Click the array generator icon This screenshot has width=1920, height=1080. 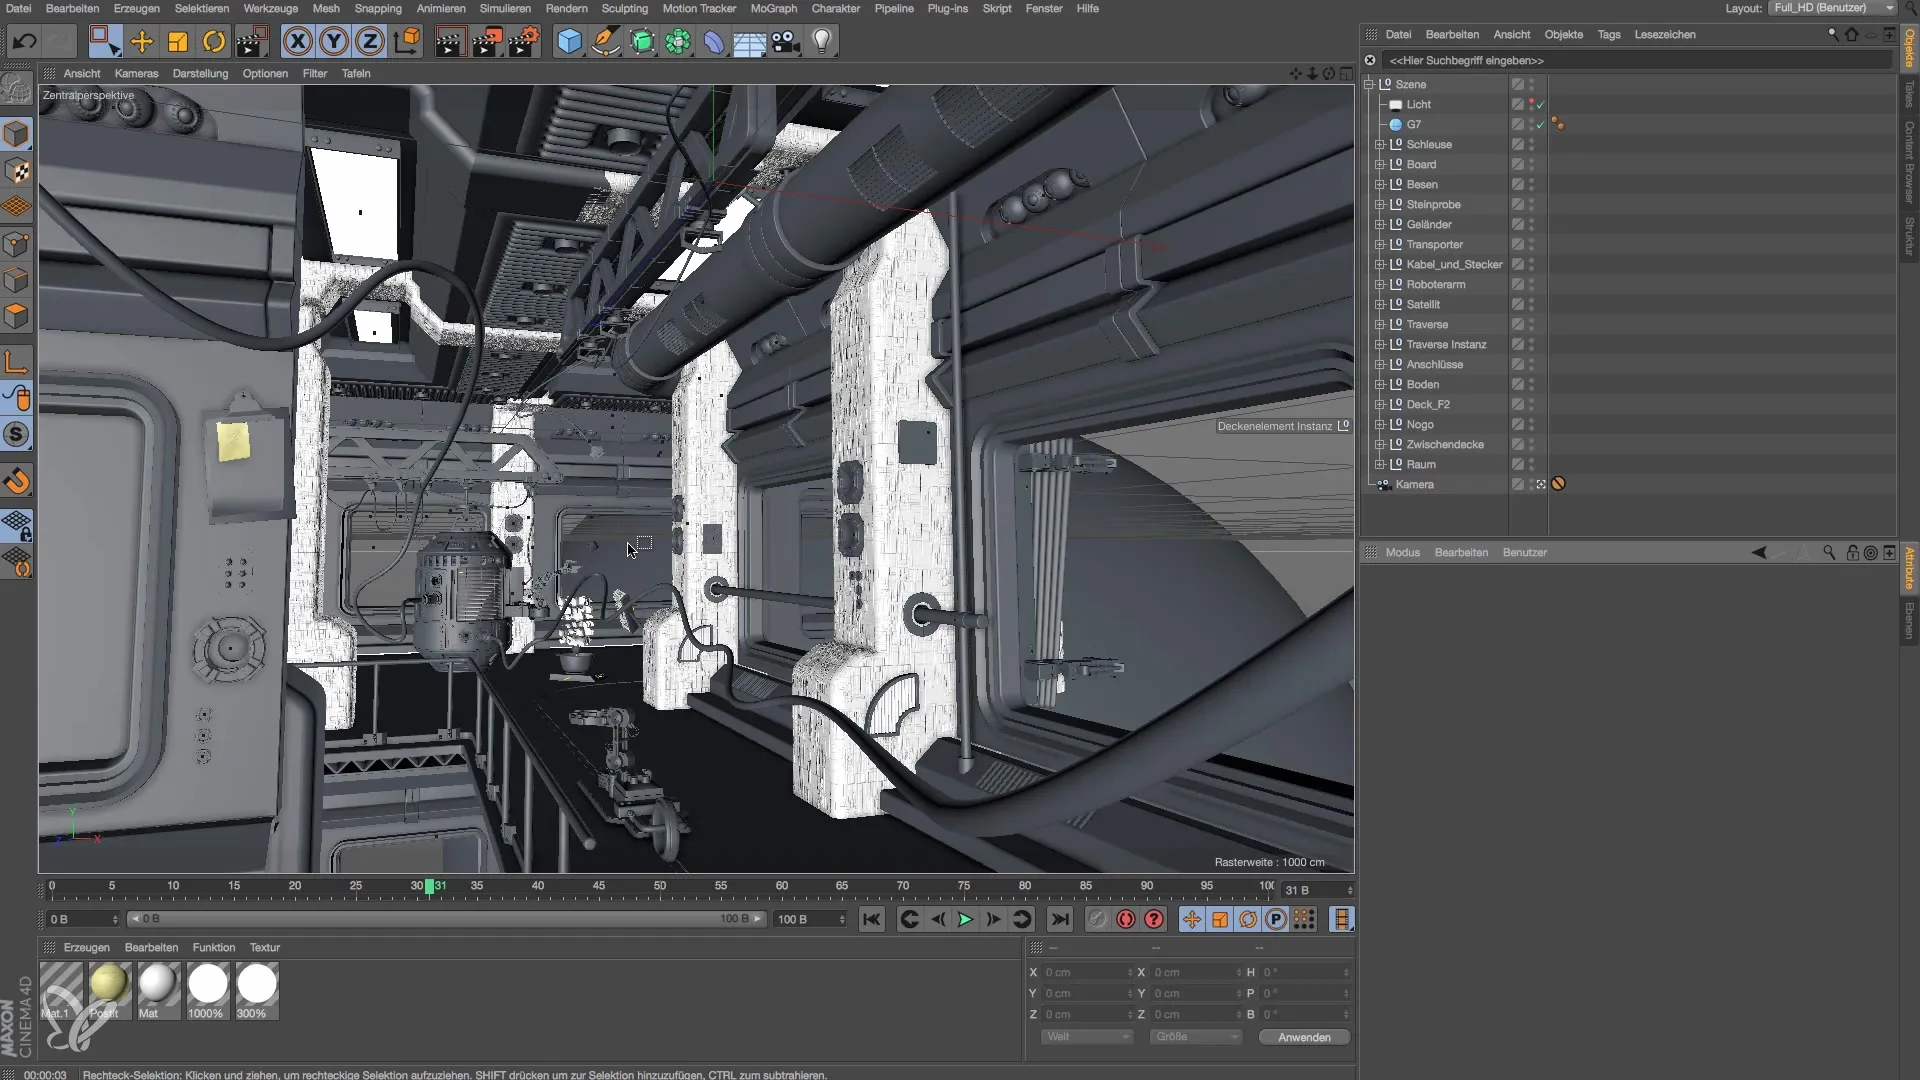tap(678, 42)
